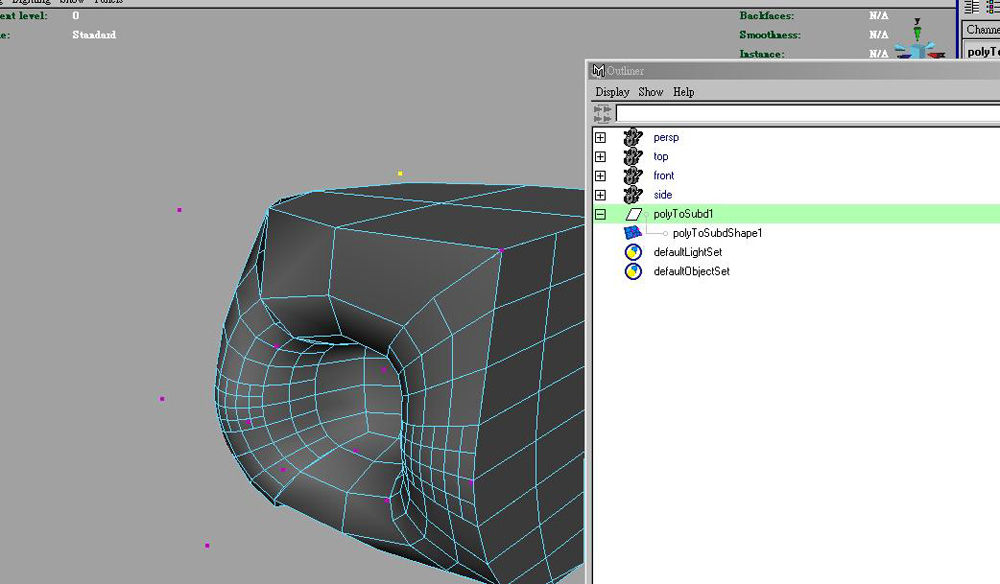Expand the side camera node

click(600, 195)
